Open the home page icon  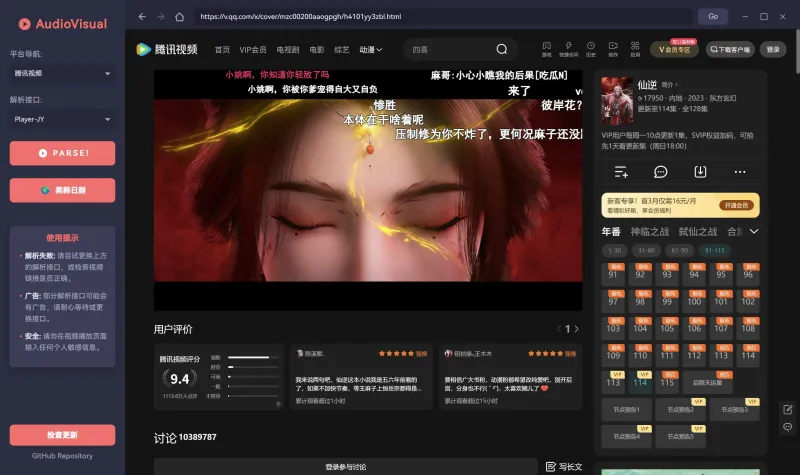coord(180,16)
